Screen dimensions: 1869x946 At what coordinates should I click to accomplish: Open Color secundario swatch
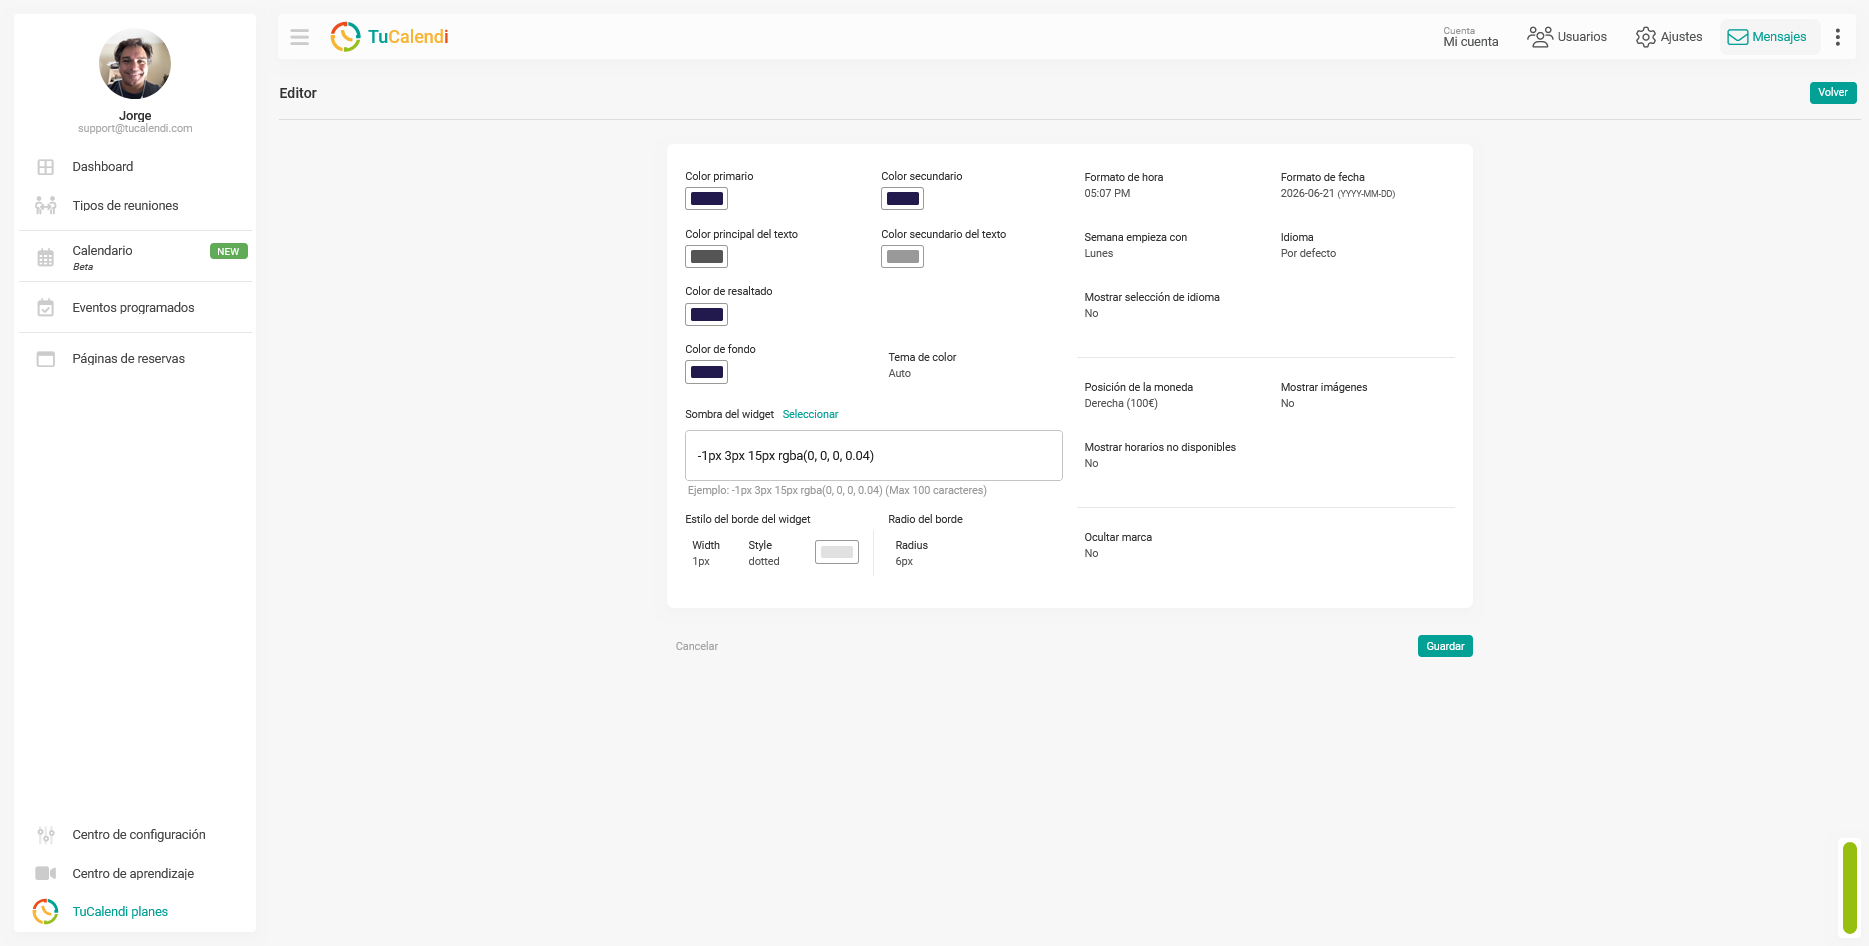tap(902, 199)
